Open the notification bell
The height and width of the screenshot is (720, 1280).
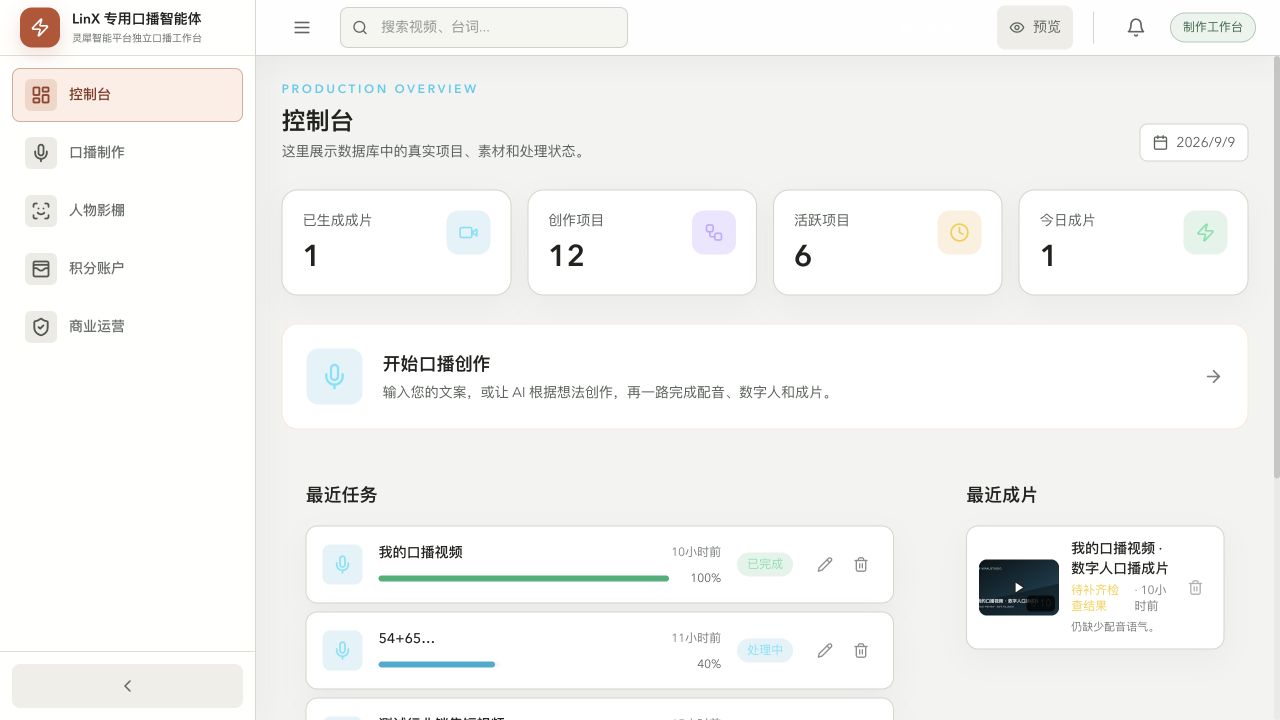pyautogui.click(x=1136, y=28)
